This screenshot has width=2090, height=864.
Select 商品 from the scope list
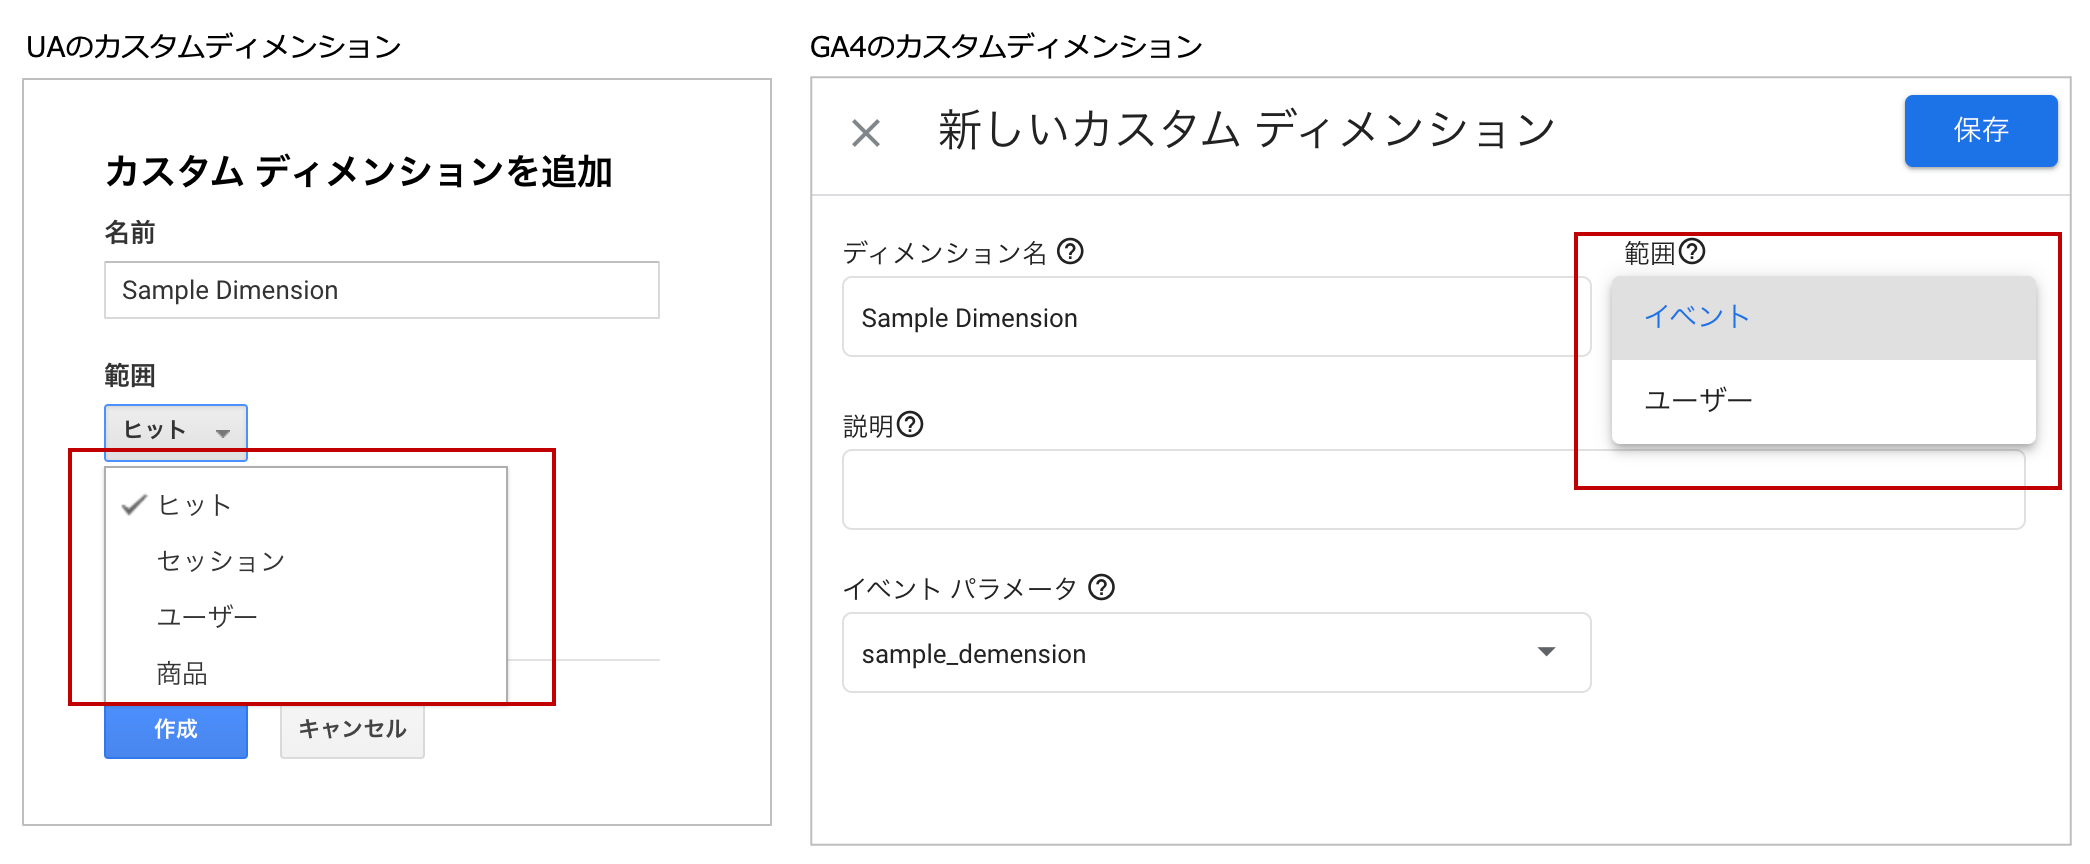[180, 673]
